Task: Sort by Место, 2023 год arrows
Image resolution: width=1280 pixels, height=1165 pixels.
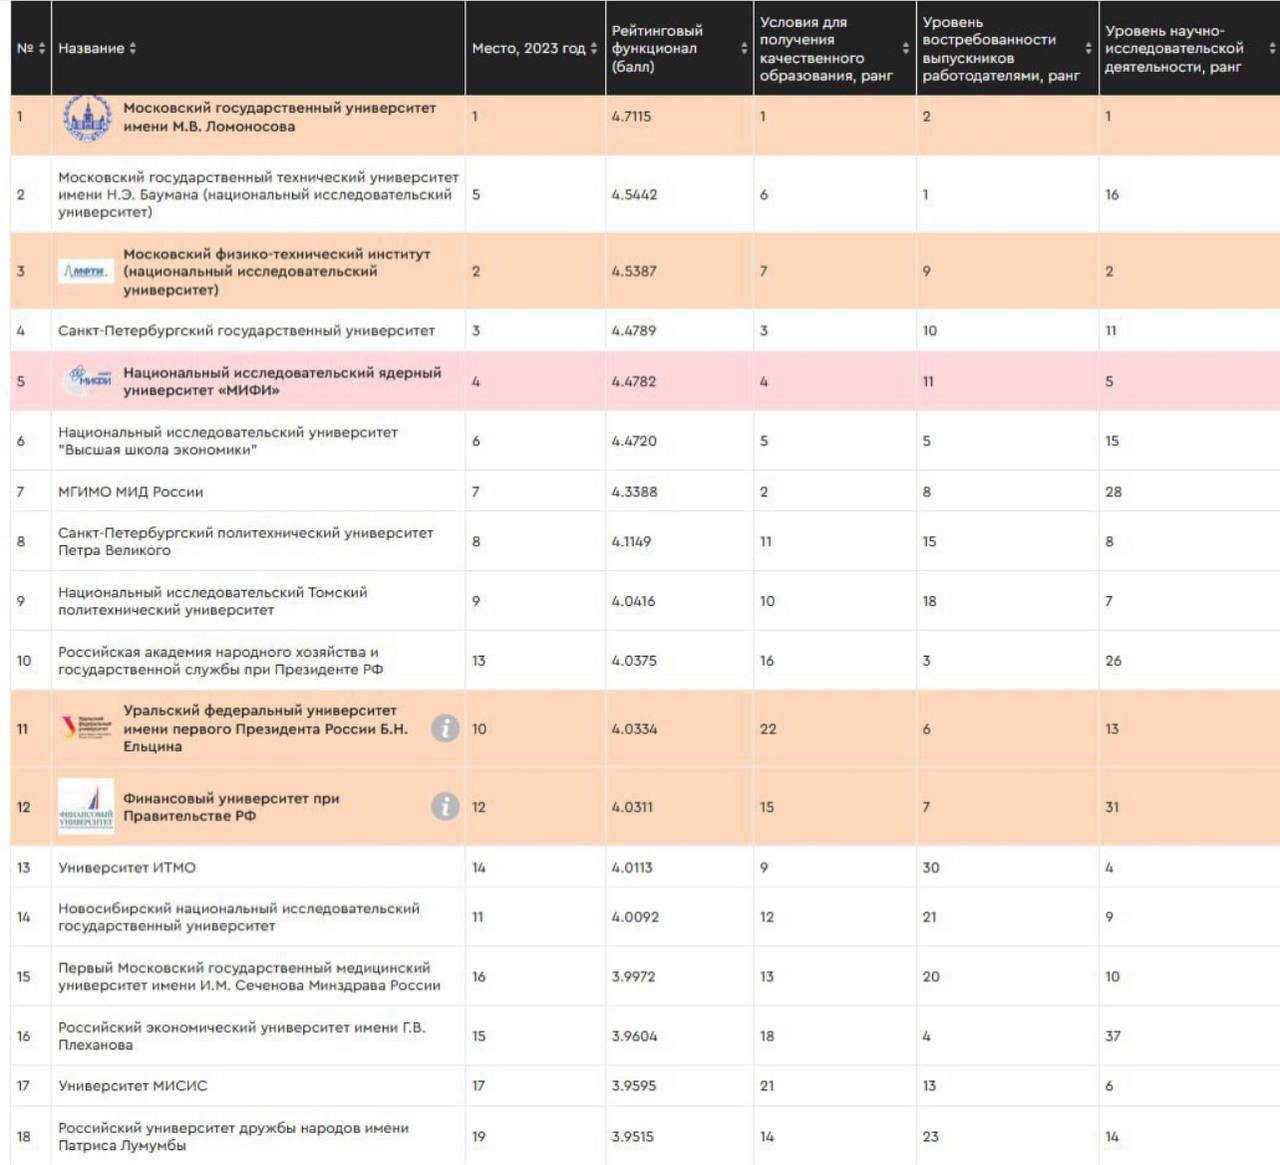Action: 594,48
